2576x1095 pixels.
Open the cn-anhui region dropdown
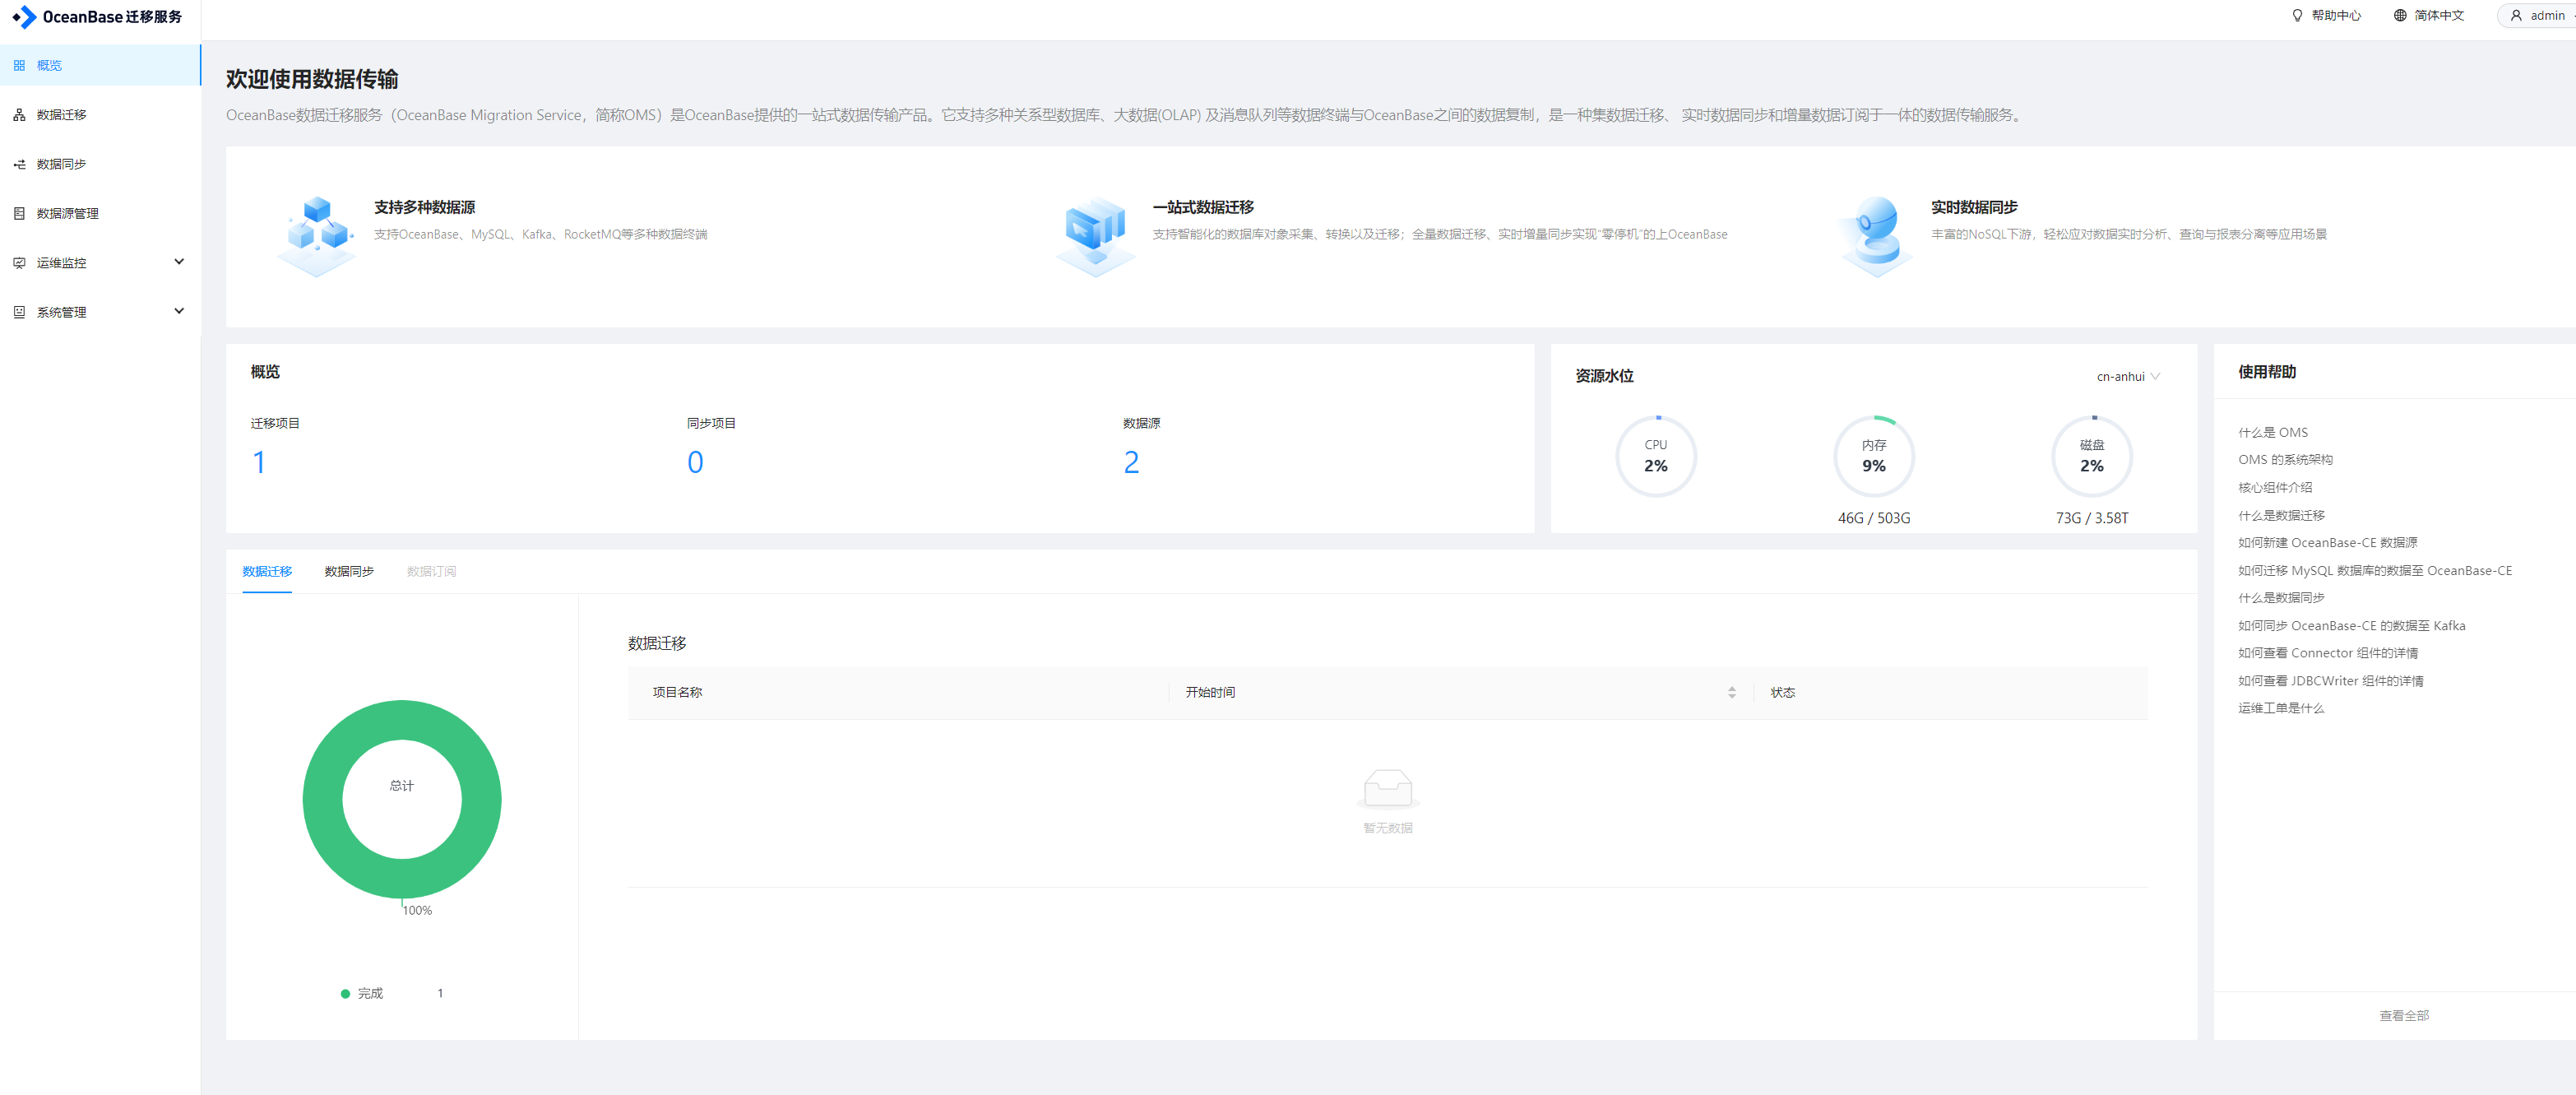tap(2127, 376)
